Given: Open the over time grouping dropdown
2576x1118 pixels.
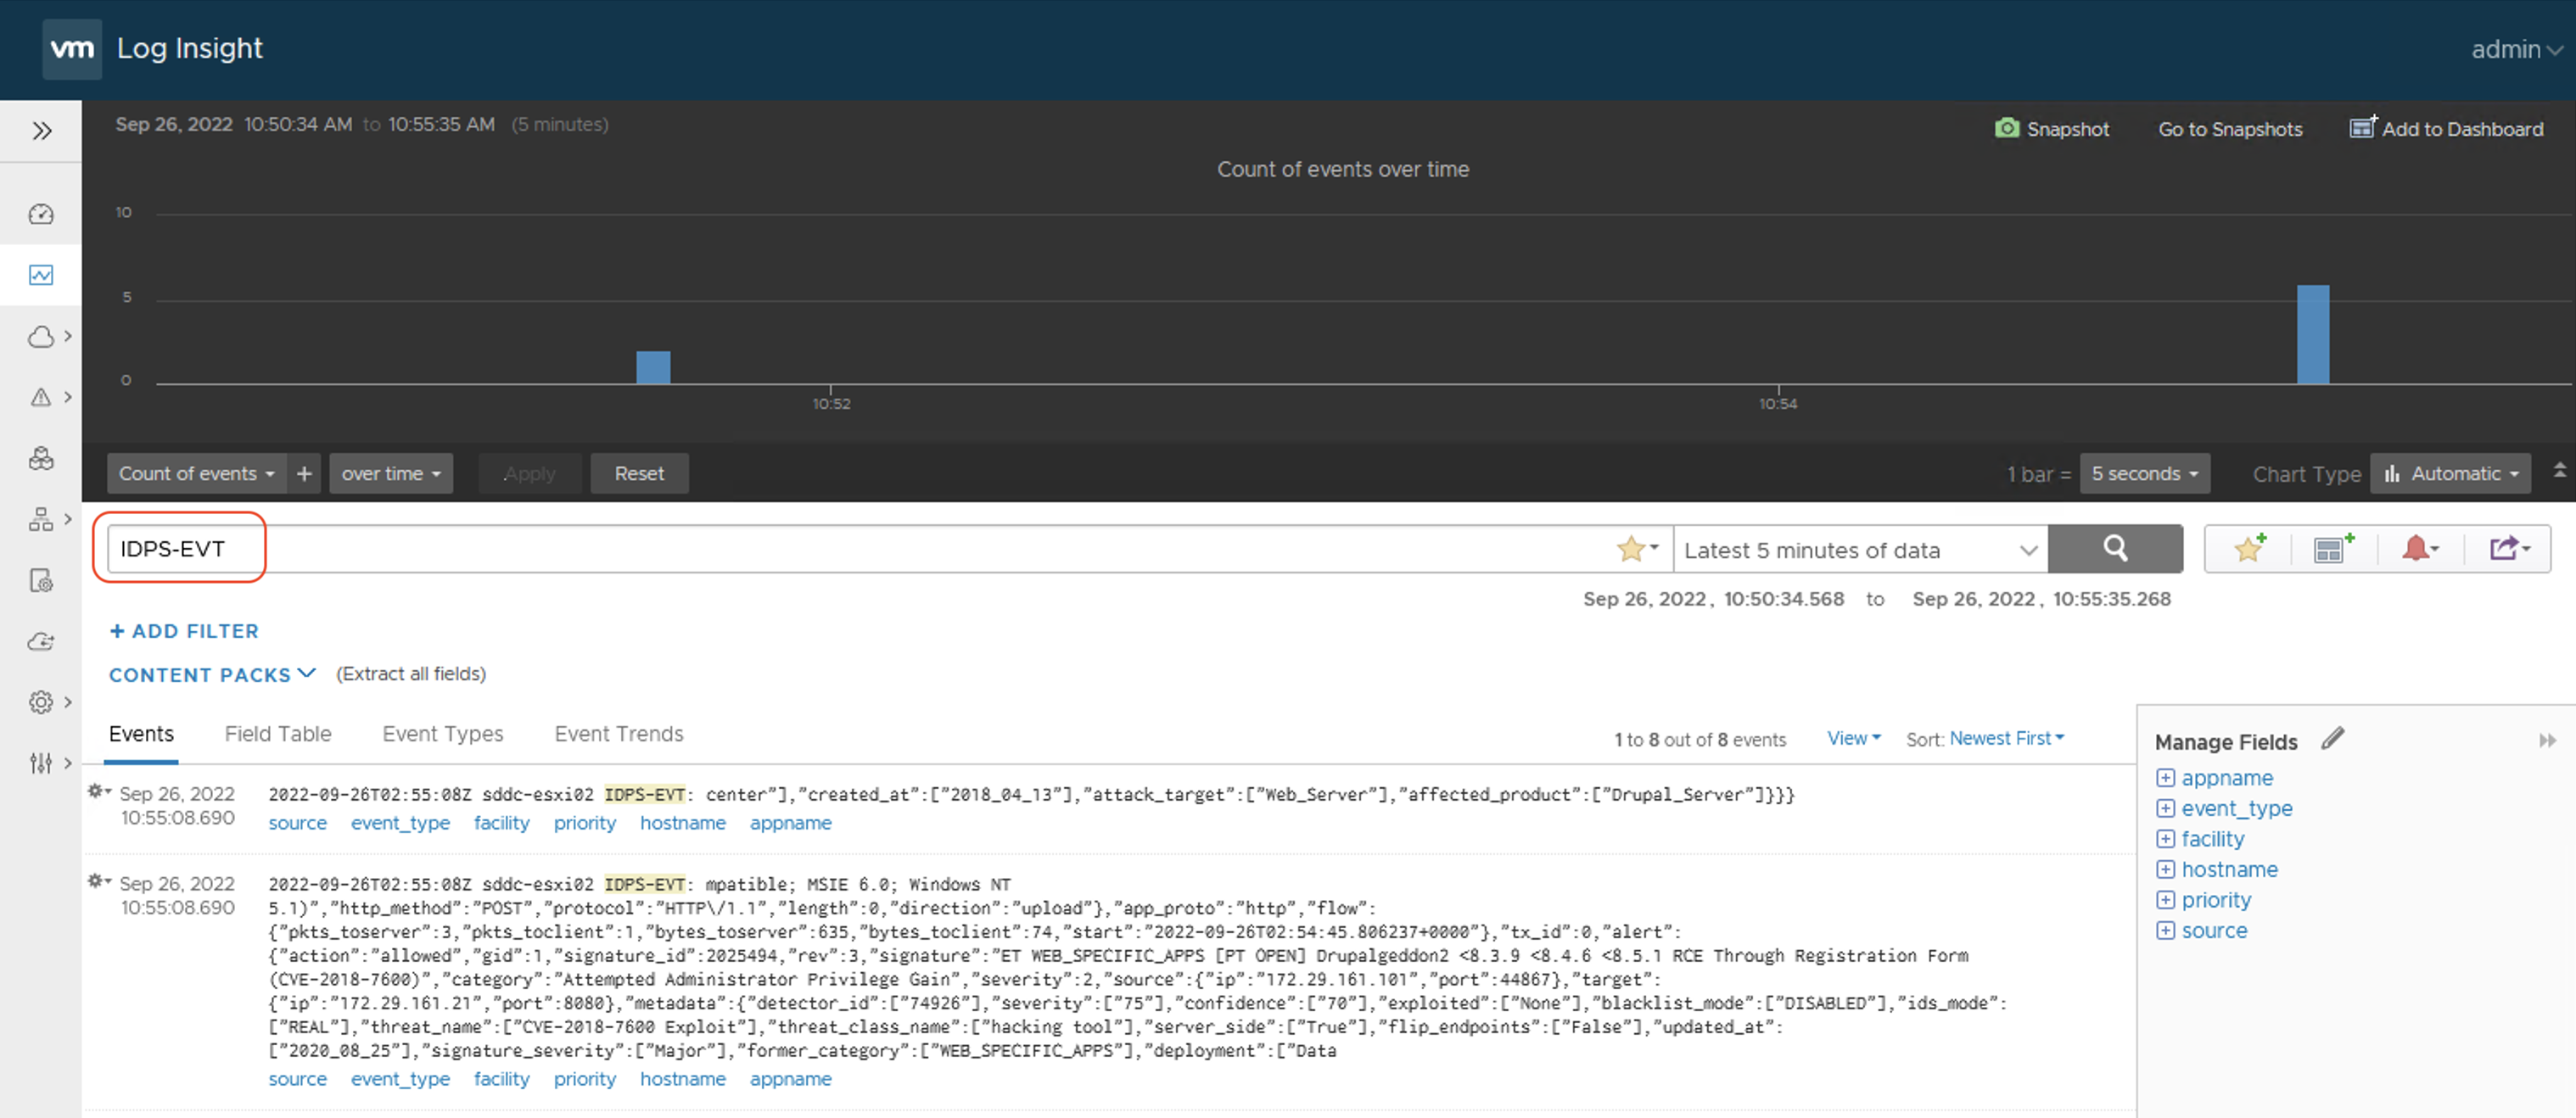Looking at the screenshot, I should click(391, 473).
